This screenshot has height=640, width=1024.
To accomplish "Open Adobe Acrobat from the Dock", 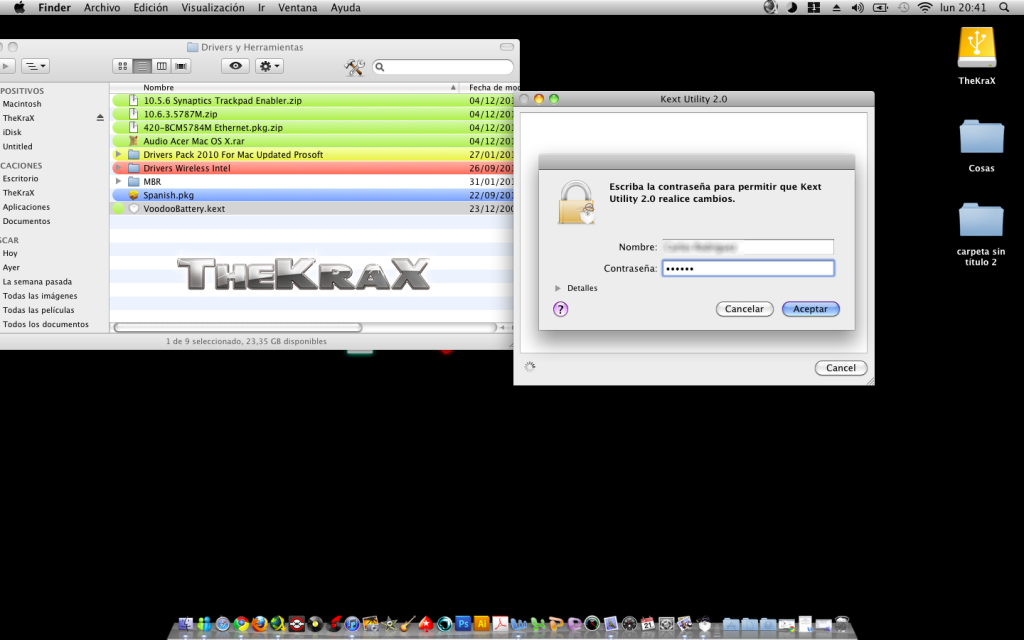I will coord(500,624).
